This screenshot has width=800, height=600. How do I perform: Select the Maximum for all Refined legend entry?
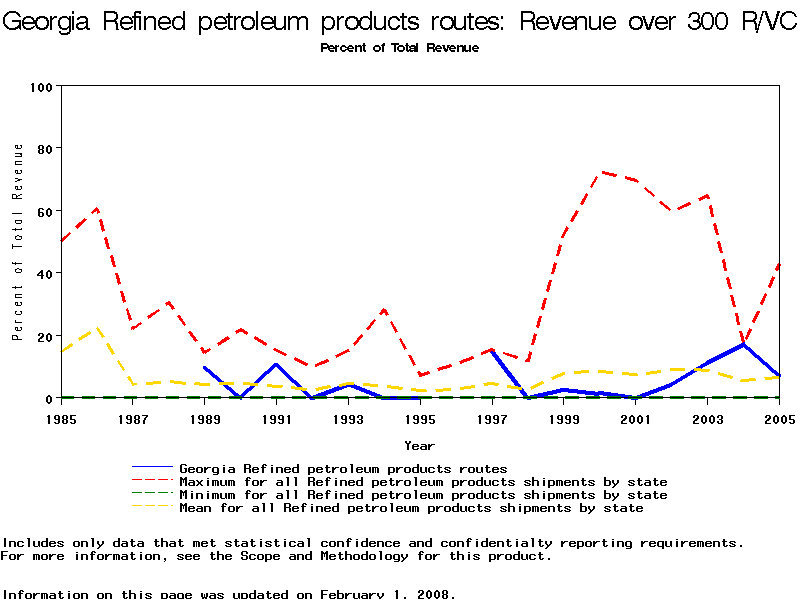pyautogui.click(x=423, y=481)
